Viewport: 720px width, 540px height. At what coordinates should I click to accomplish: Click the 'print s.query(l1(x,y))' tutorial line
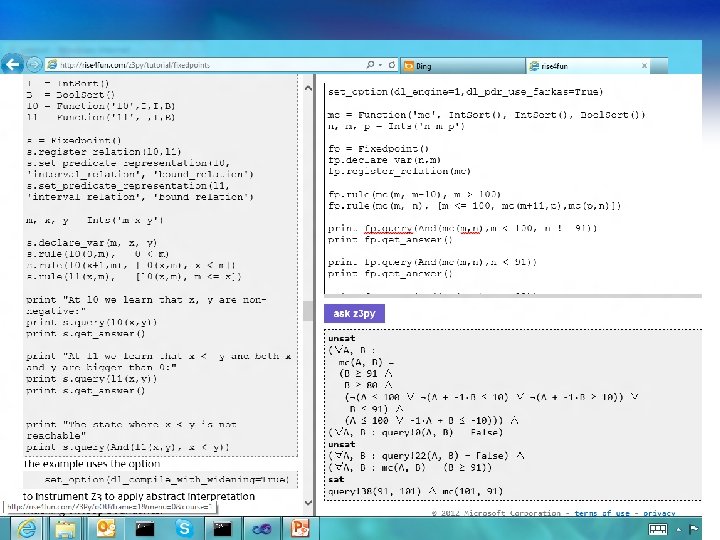91,379
